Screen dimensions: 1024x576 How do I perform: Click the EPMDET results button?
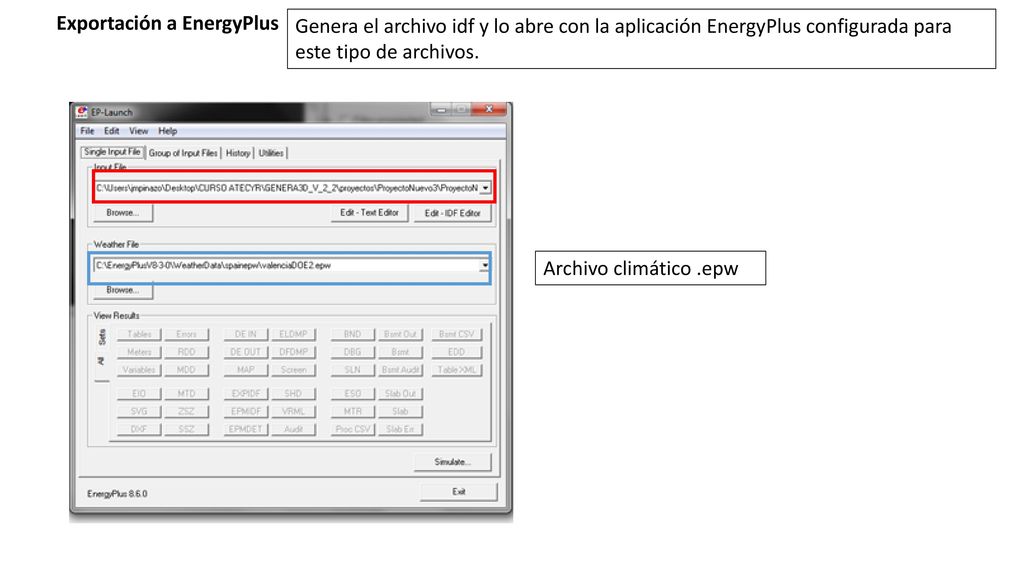[246, 429]
